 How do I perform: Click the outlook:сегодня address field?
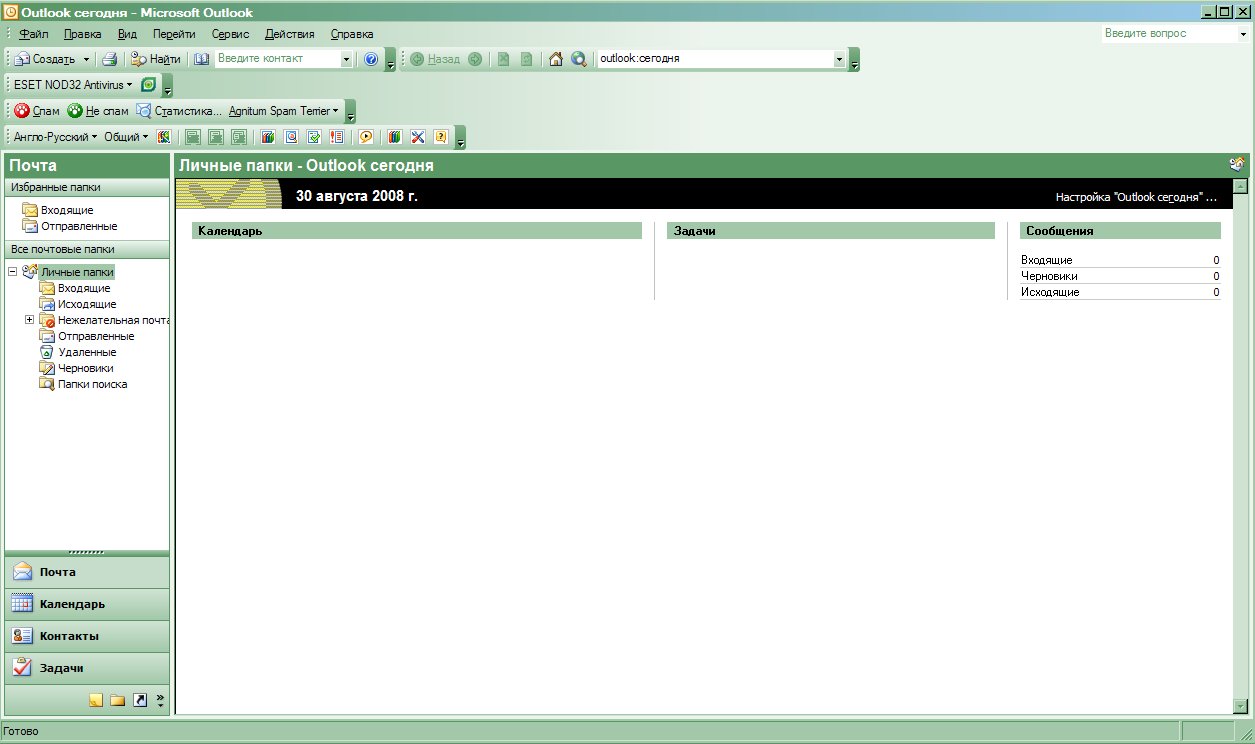point(715,59)
